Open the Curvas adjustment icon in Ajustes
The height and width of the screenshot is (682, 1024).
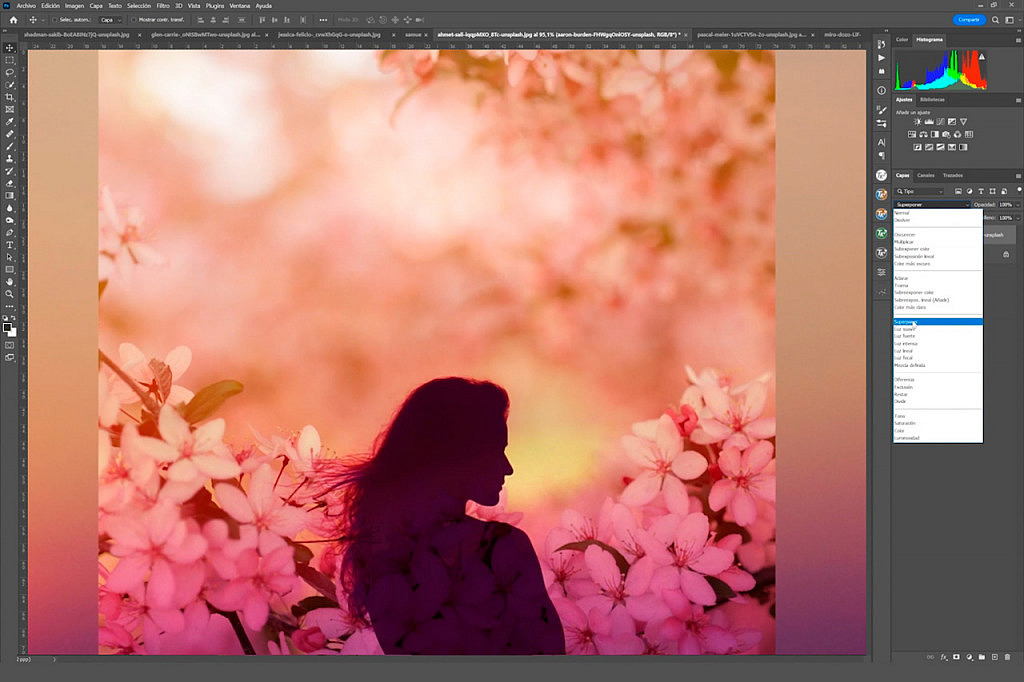[x=940, y=121]
